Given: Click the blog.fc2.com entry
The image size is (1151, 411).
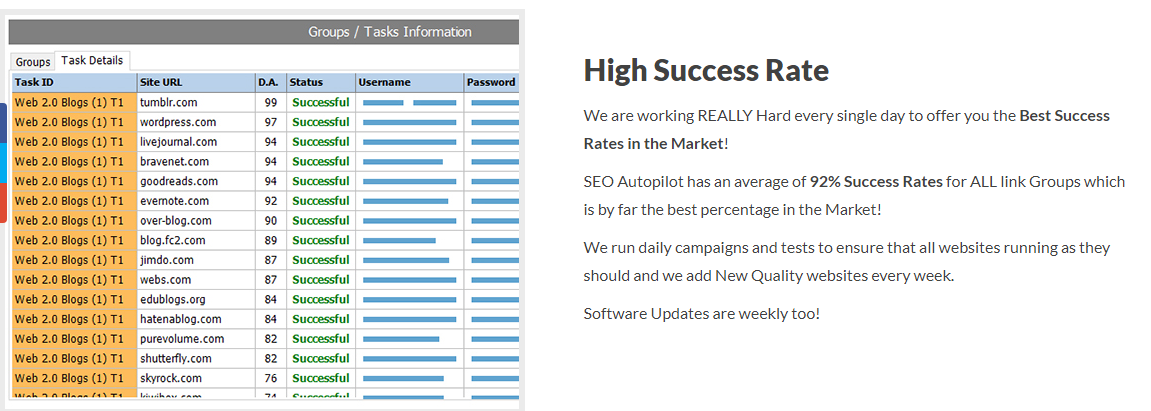Looking at the screenshot, I should click(173, 240).
